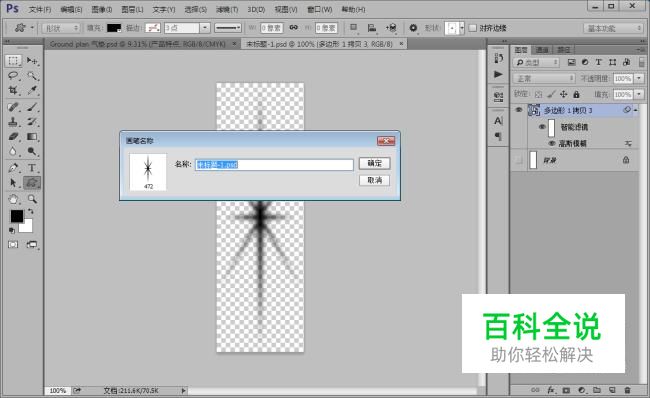The height and width of the screenshot is (398, 650).
Task: Open the 窗口(W) menu
Action: (x=319, y=9)
